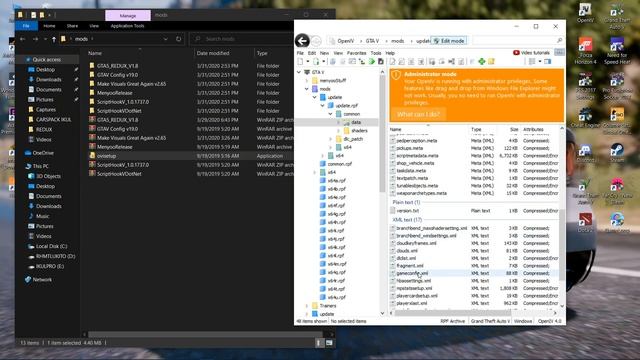Select gameconfig.xml in OpenIV file list
640x360 pixels.
(412, 273)
